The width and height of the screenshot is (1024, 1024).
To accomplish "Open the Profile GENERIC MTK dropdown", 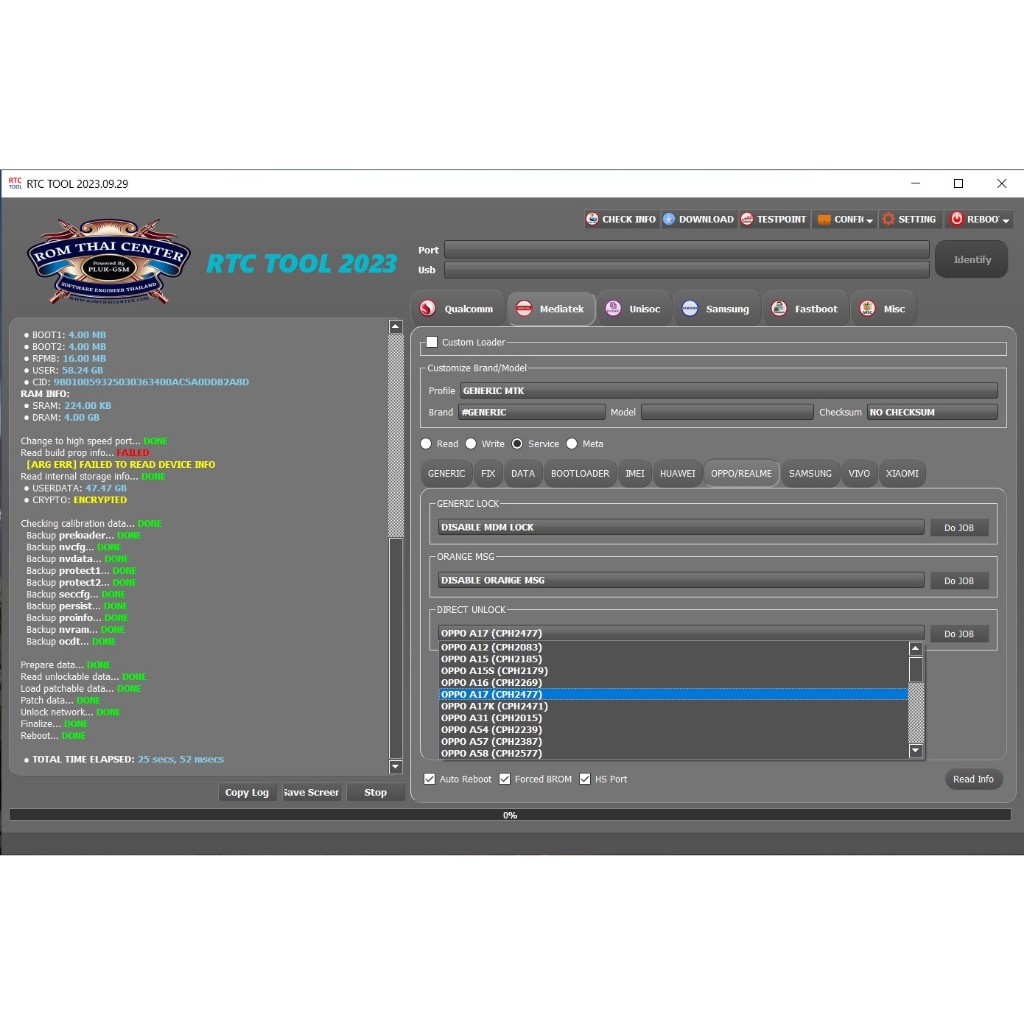I will click(728, 391).
